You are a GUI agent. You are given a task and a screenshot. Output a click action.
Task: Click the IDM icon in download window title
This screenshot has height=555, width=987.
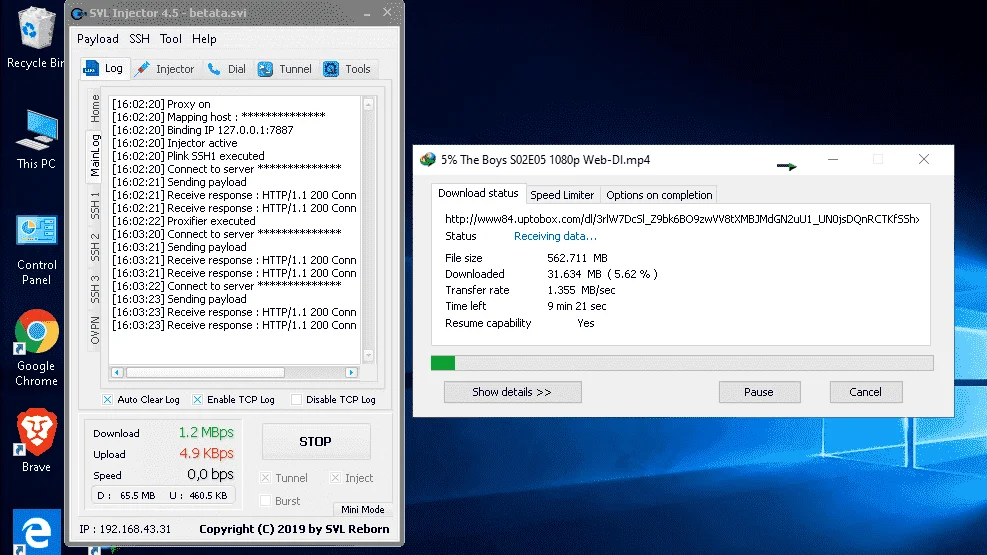pos(428,160)
